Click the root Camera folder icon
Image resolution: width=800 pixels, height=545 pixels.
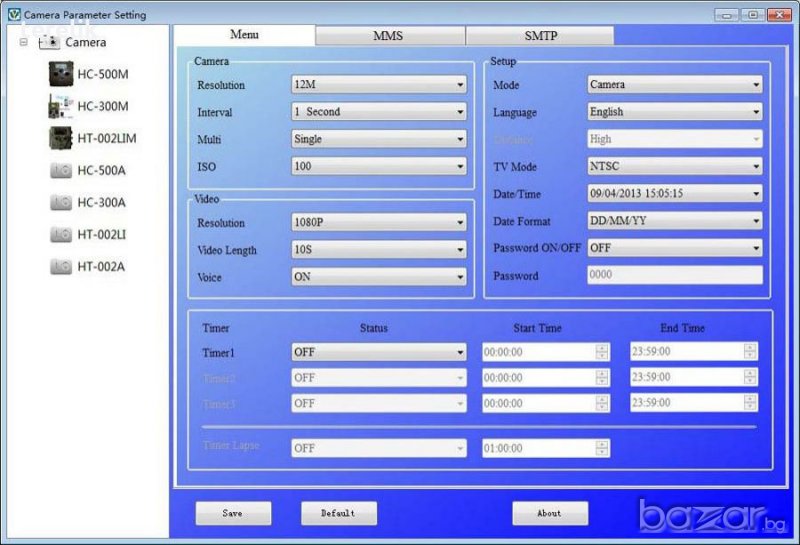(48, 42)
